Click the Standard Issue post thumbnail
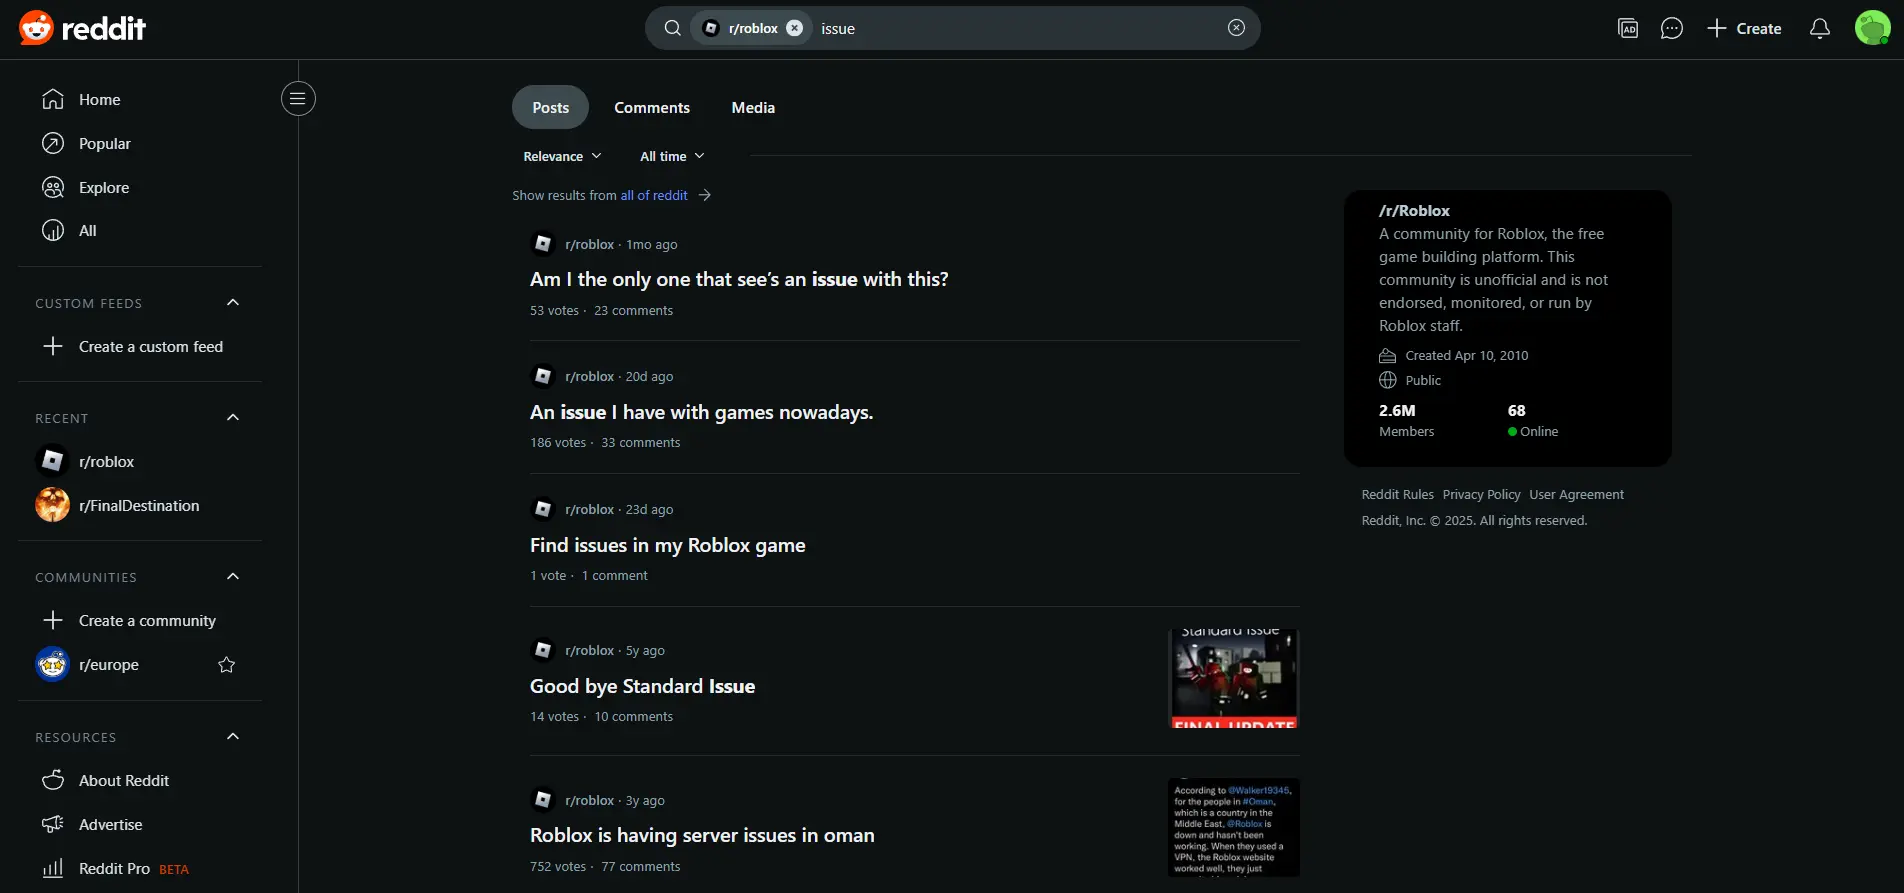Image resolution: width=1904 pixels, height=893 pixels. pyautogui.click(x=1234, y=679)
